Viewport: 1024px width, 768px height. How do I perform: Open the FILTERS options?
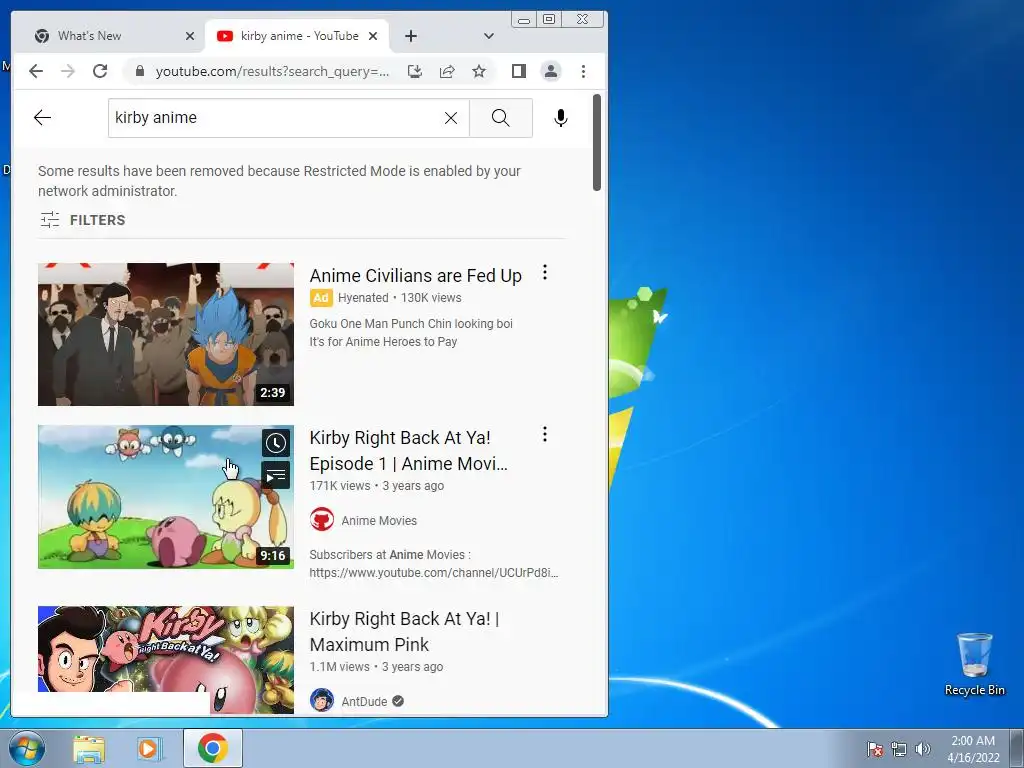coord(82,220)
